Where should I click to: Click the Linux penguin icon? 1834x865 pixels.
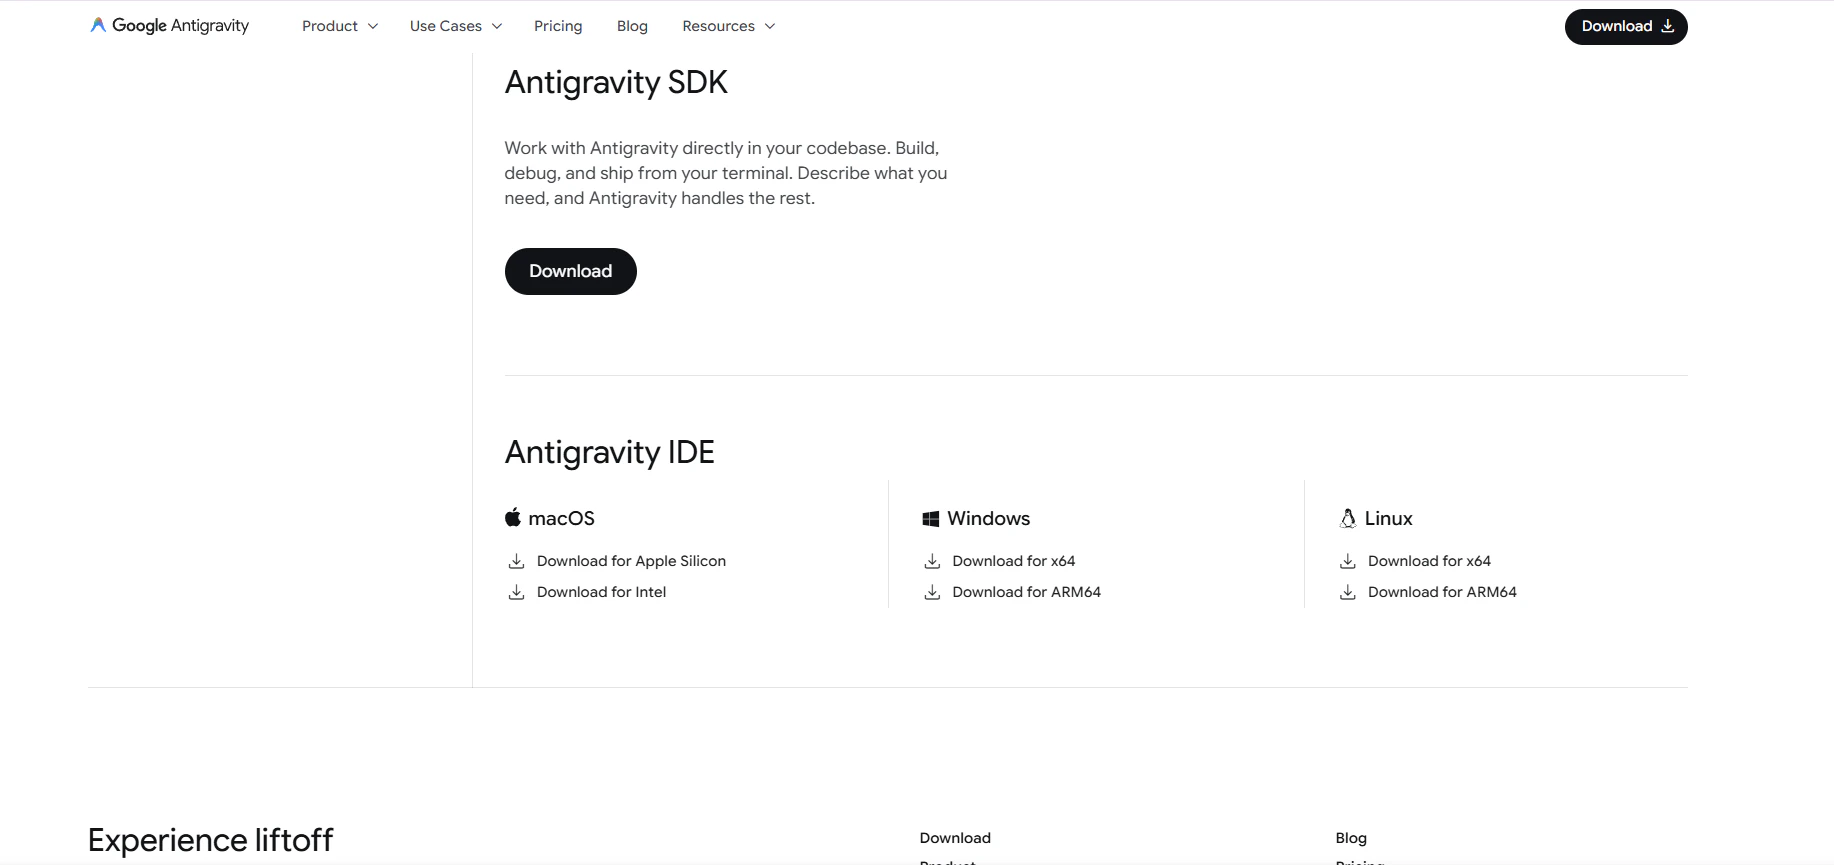[1348, 518]
